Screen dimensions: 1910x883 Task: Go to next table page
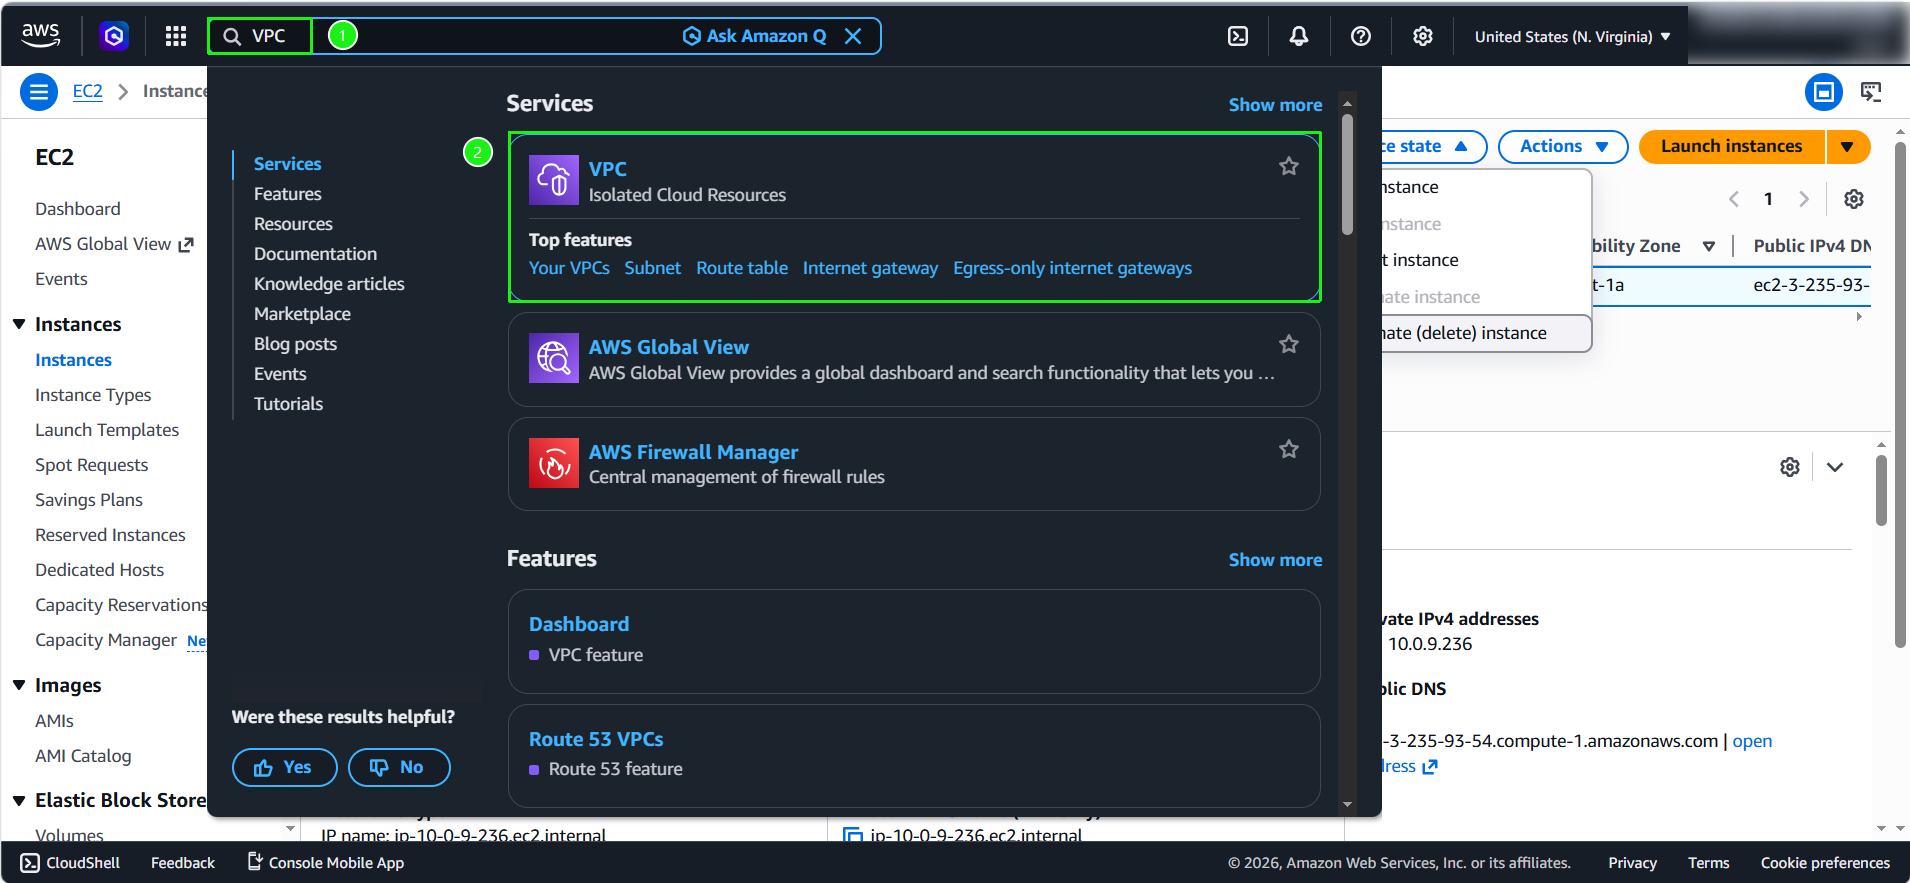[1804, 199]
